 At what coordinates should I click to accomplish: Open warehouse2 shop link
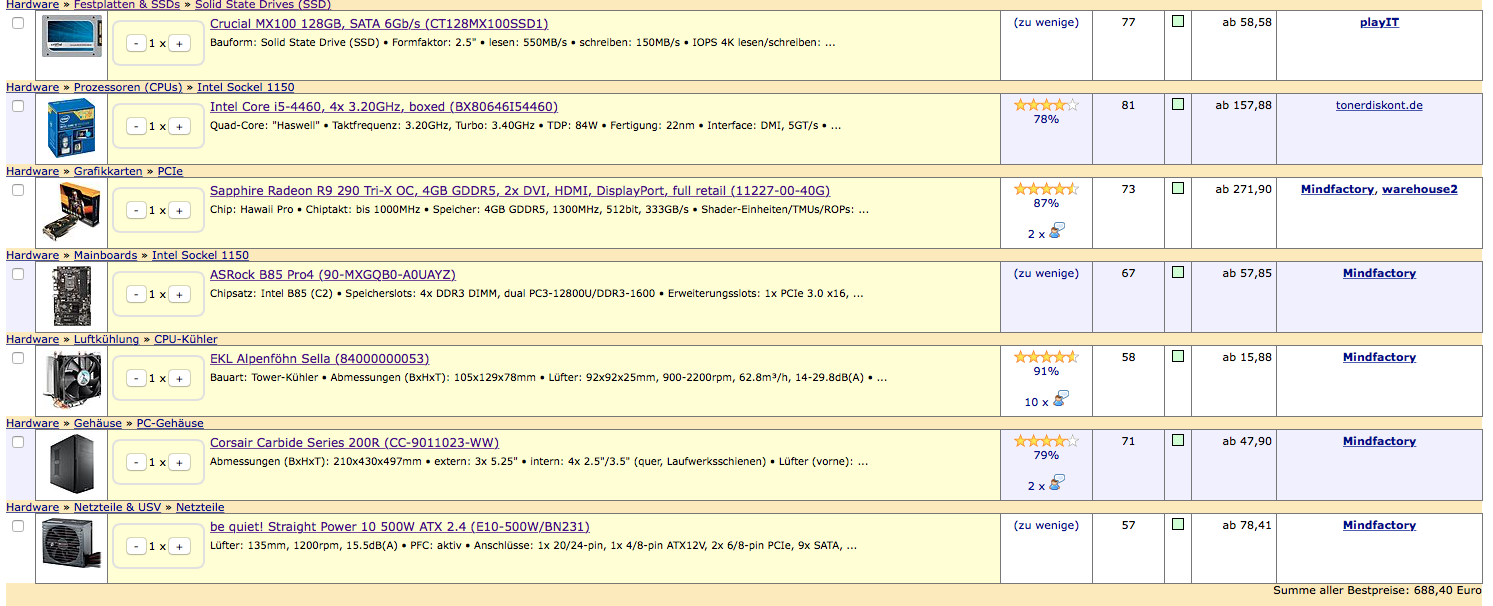pyautogui.click(x=1420, y=189)
